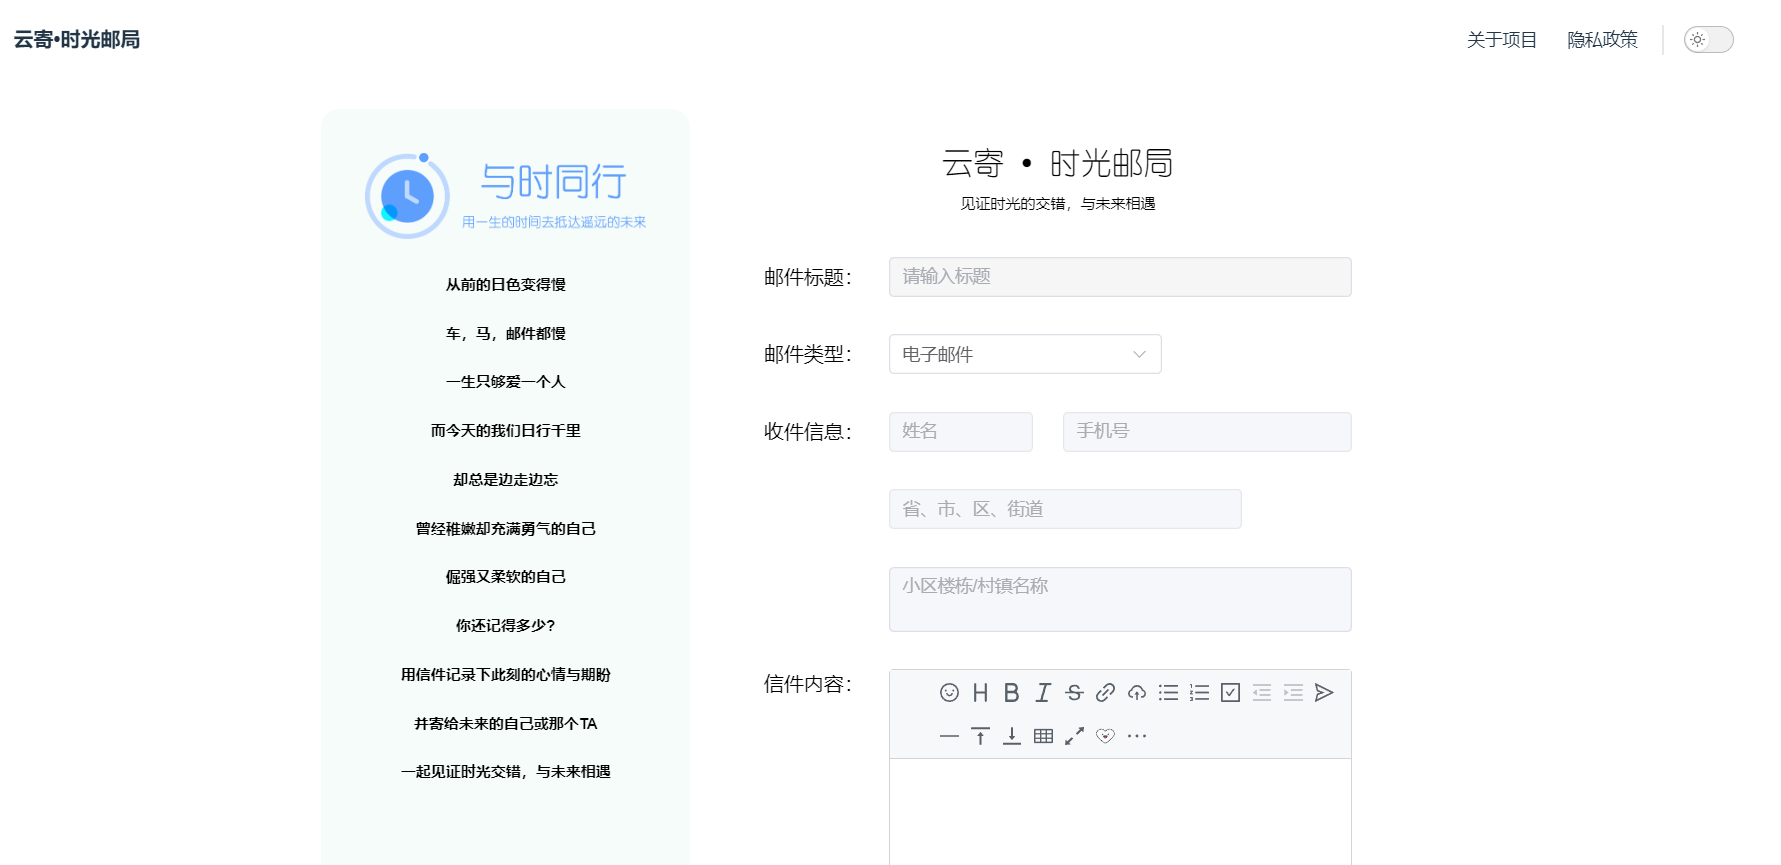Click the indent icon in editor toolbar
This screenshot has height=865, width=1781.
[1293, 692]
